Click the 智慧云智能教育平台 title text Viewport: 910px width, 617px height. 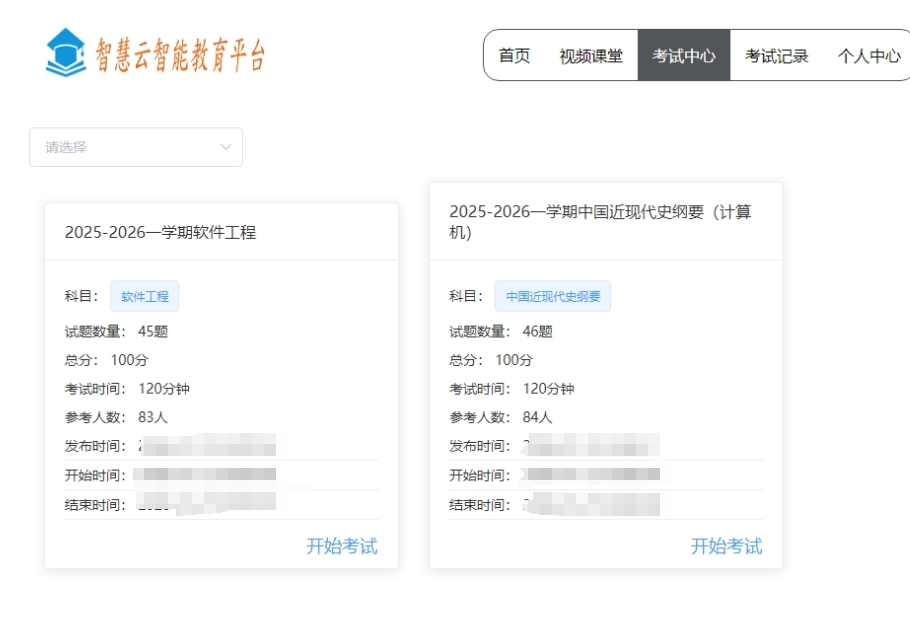point(180,55)
